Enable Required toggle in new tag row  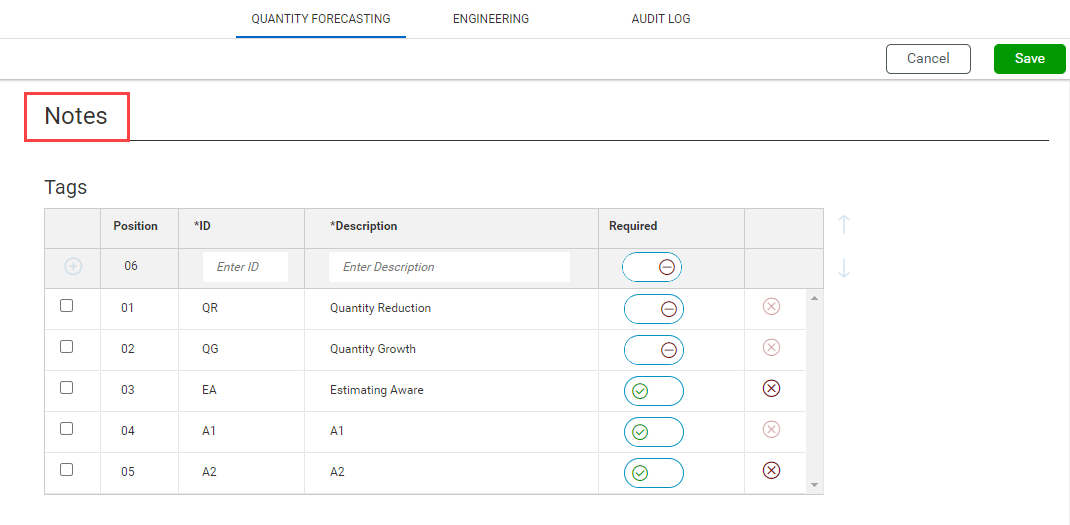pos(652,267)
